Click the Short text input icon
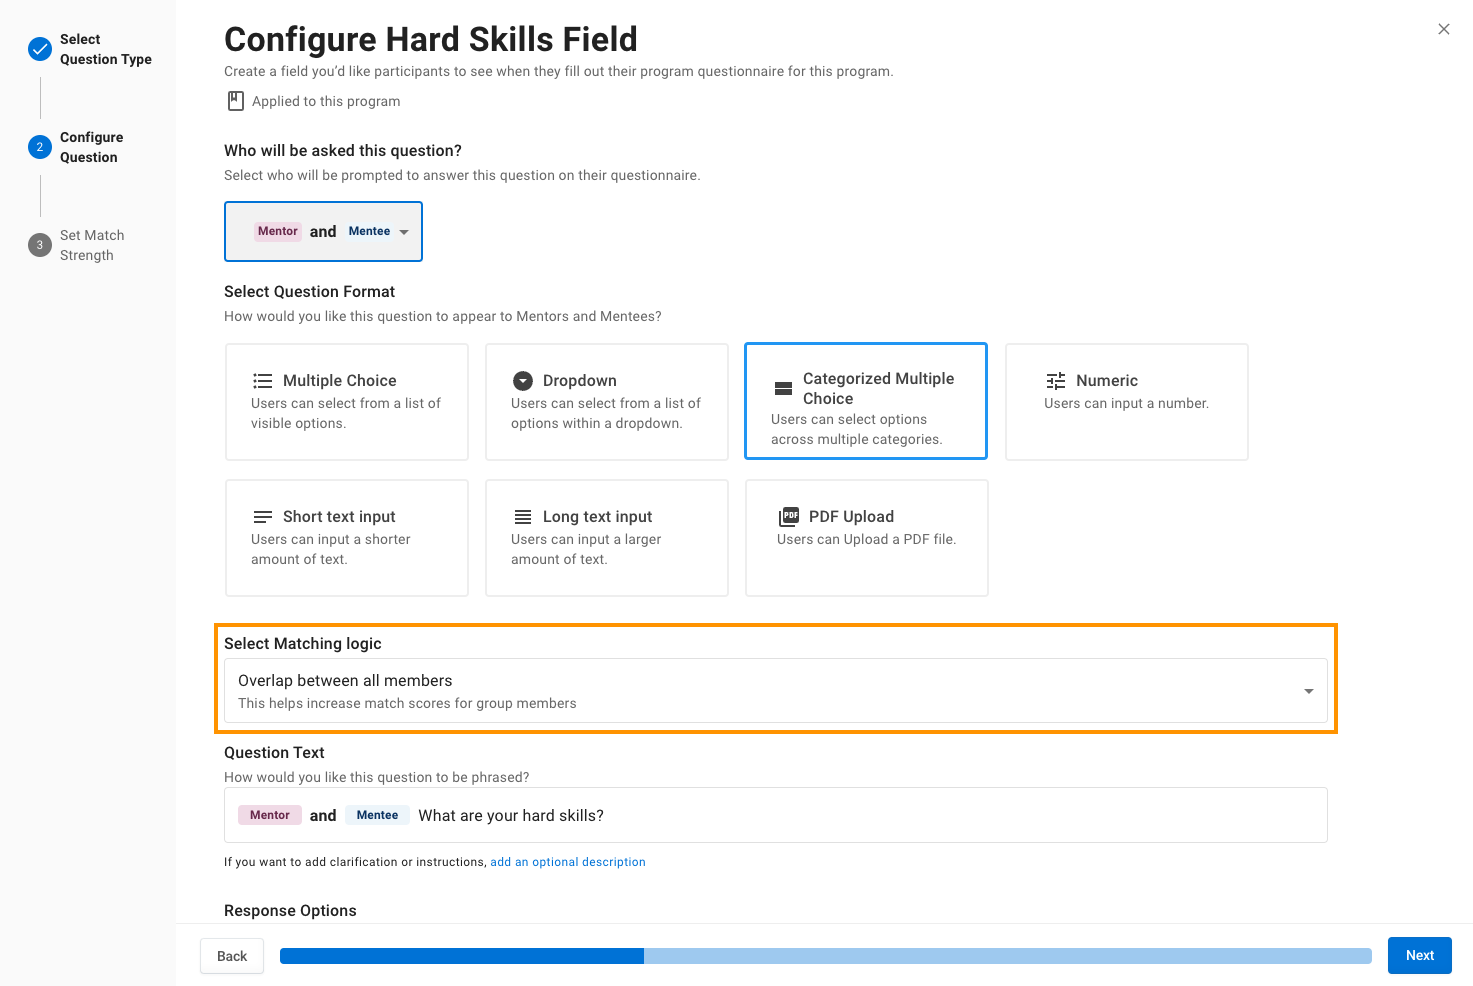This screenshot has height=986, width=1473. click(x=262, y=517)
